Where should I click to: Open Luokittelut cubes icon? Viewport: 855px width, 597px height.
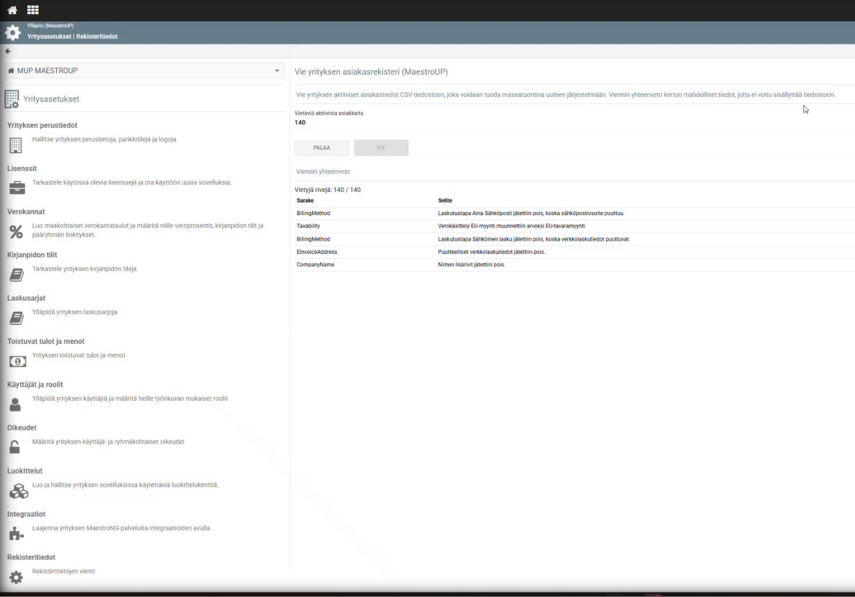point(19,491)
